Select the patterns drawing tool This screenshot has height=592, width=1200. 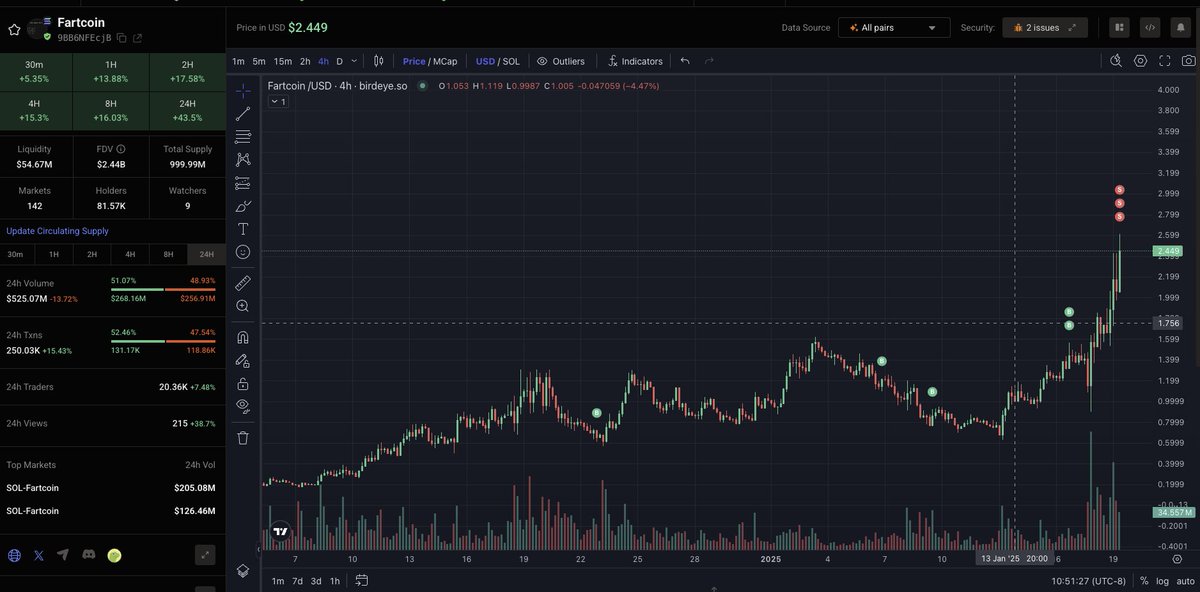click(x=243, y=159)
